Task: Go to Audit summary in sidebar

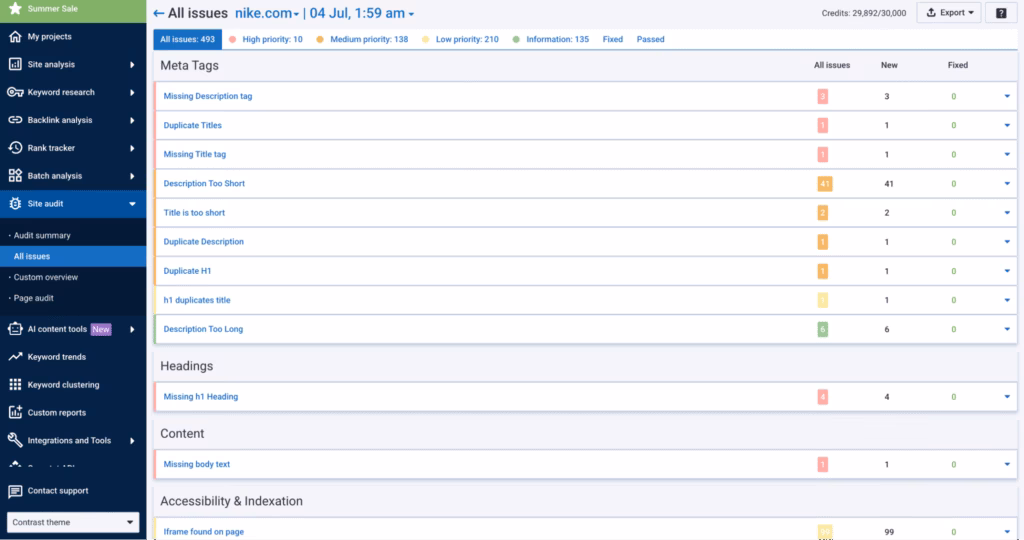Action: pyautogui.click(x=42, y=235)
